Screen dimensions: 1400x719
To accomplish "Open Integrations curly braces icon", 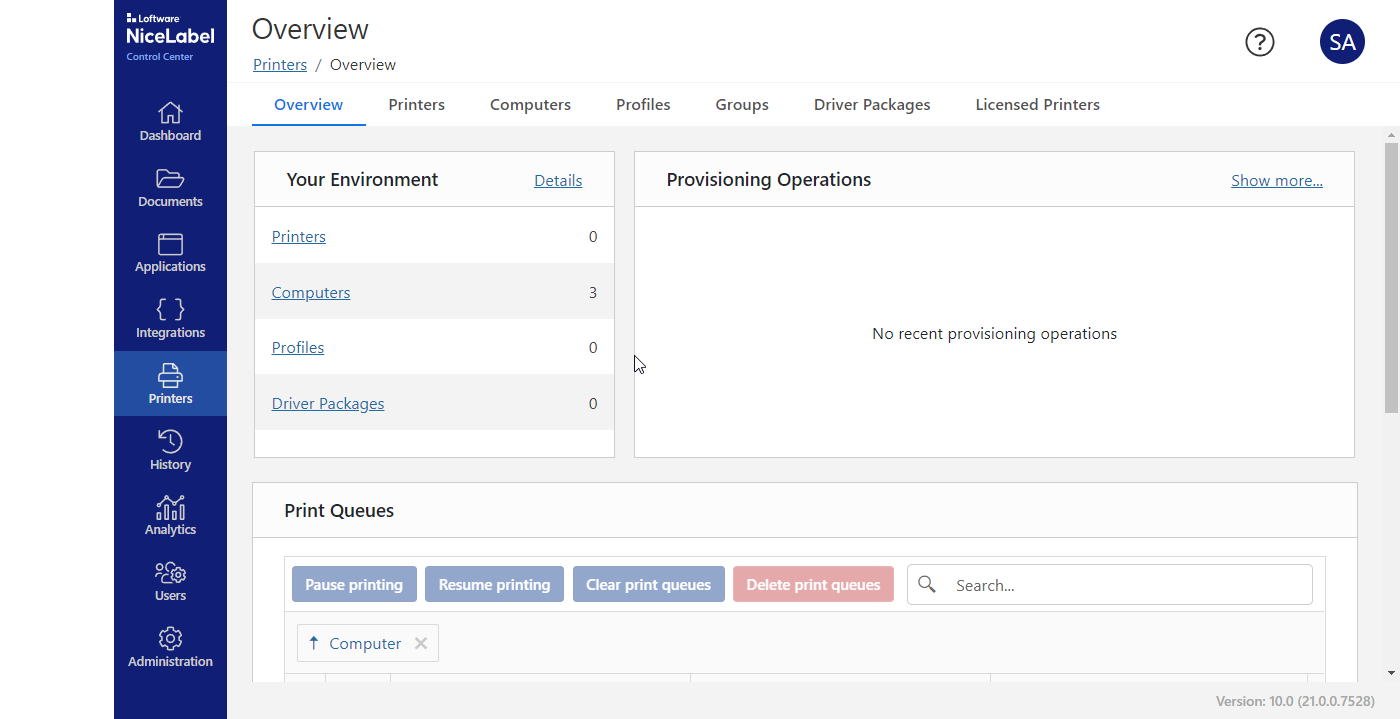I will (x=170, y=310).
